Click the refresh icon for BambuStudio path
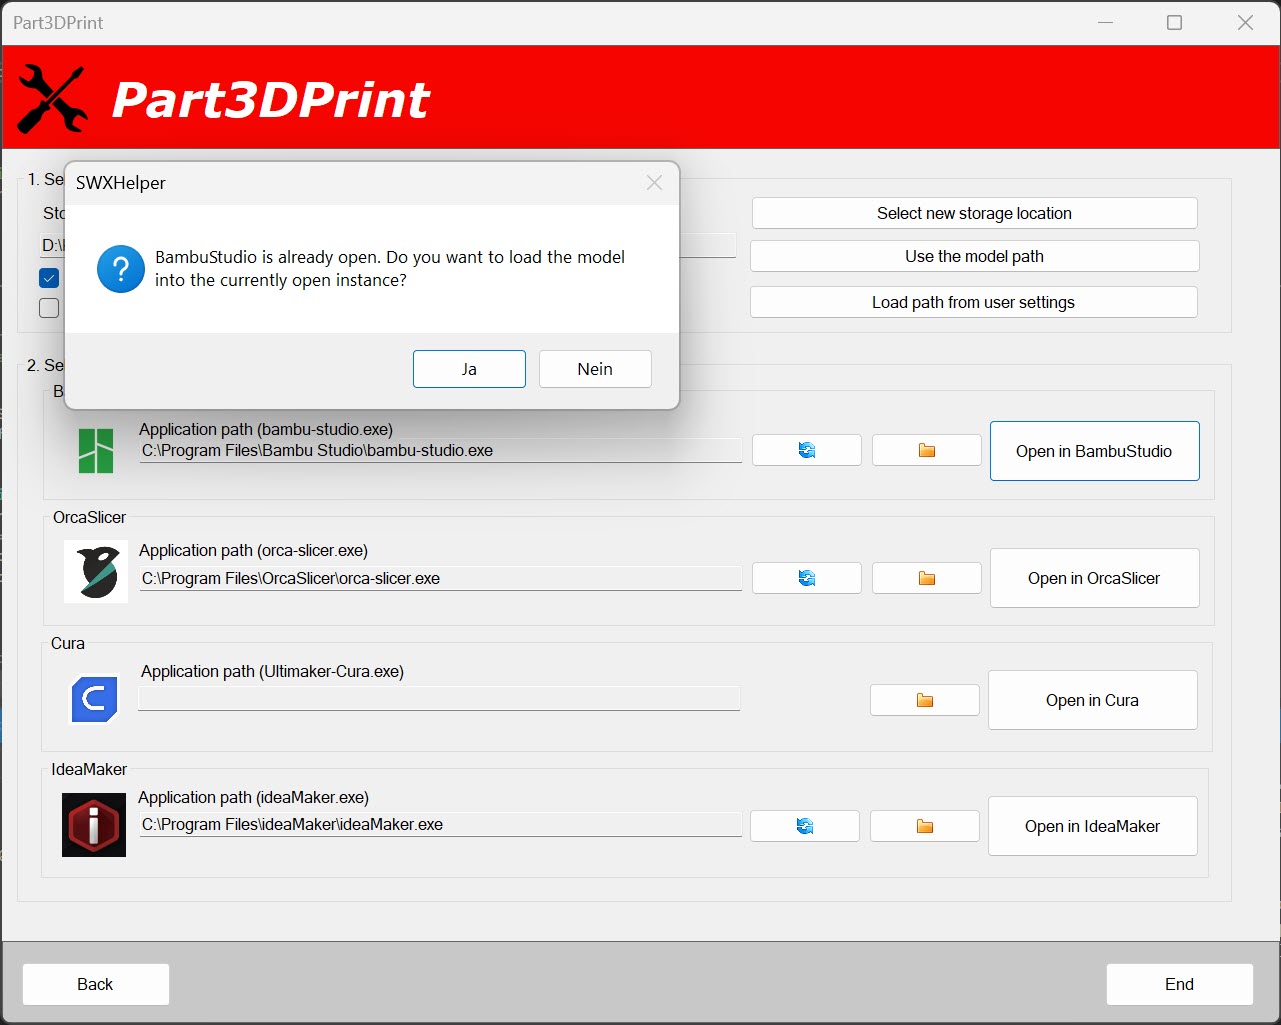The width and height of the screenshot is (1281, 1025). (x=806, y=450)
